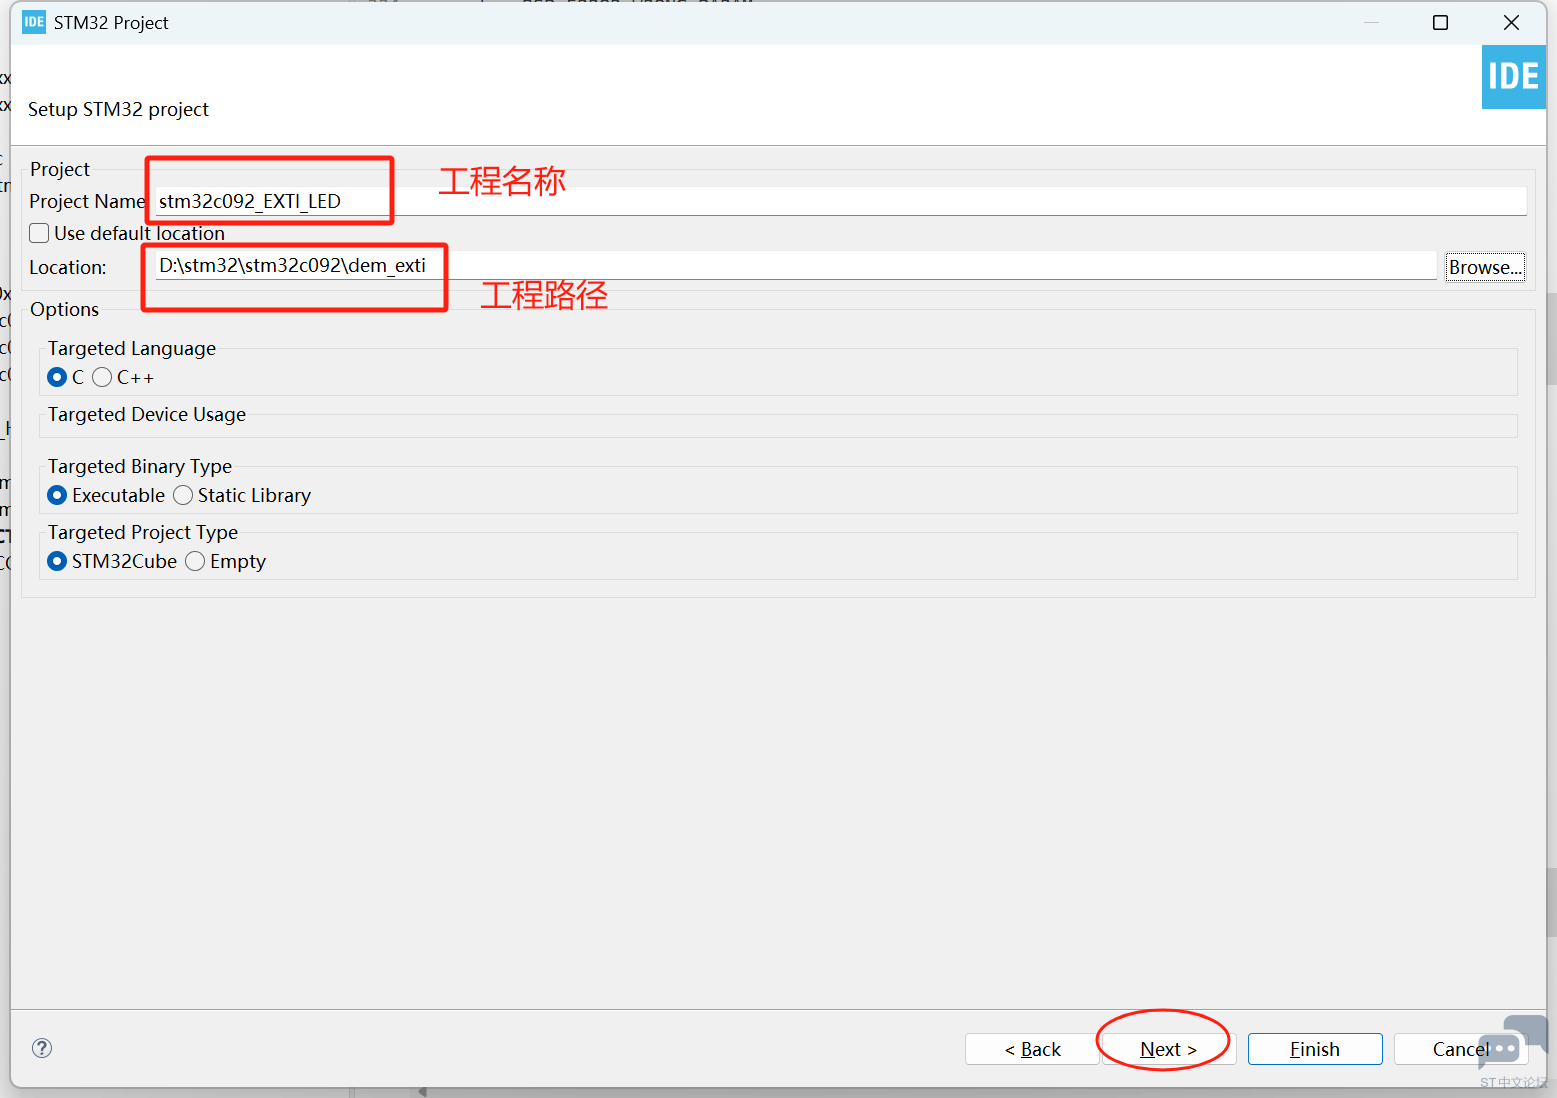Choose the Empty project type
This screenshot has width=1557, height=1098.
coord(195,561)
